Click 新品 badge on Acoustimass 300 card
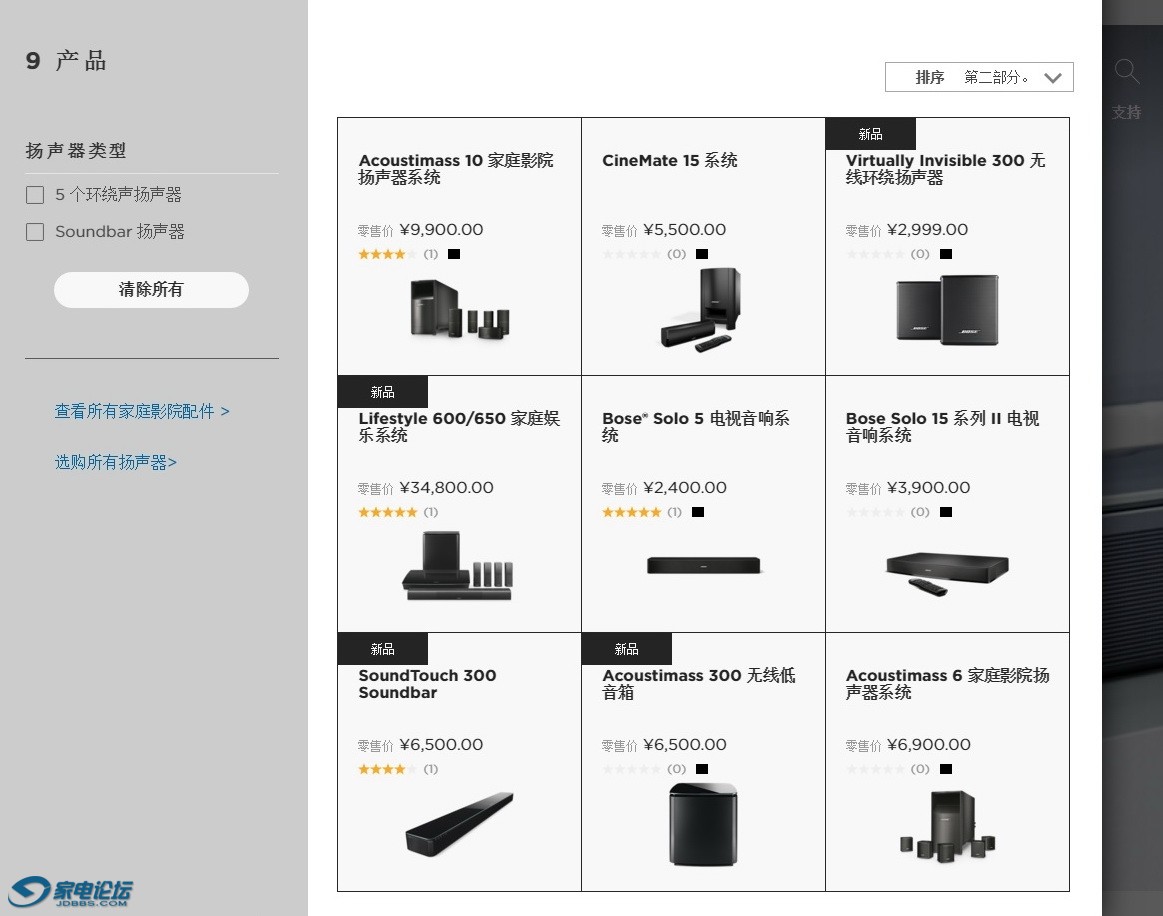This screenshot has height=916, width=1163. tap(627, 649)
